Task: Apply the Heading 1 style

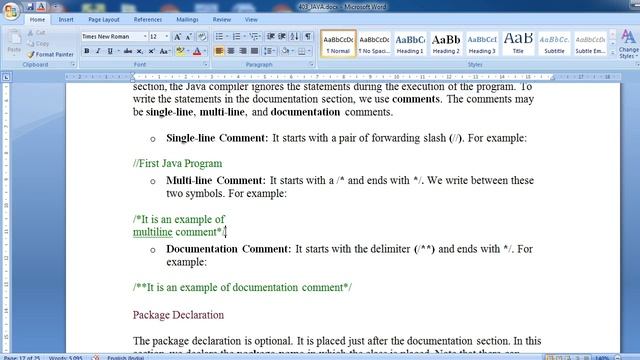Action: (x=410, y=43)
